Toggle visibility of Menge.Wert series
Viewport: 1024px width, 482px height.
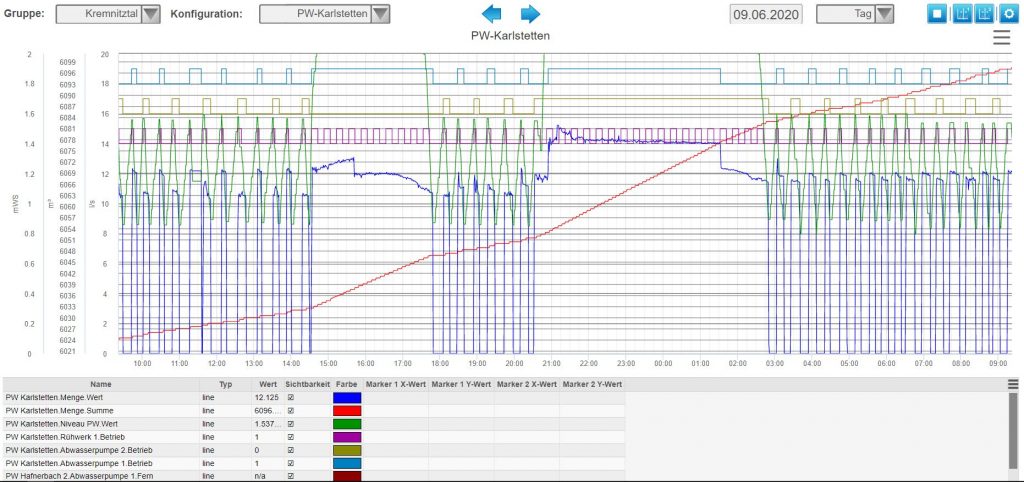point(291,397)
